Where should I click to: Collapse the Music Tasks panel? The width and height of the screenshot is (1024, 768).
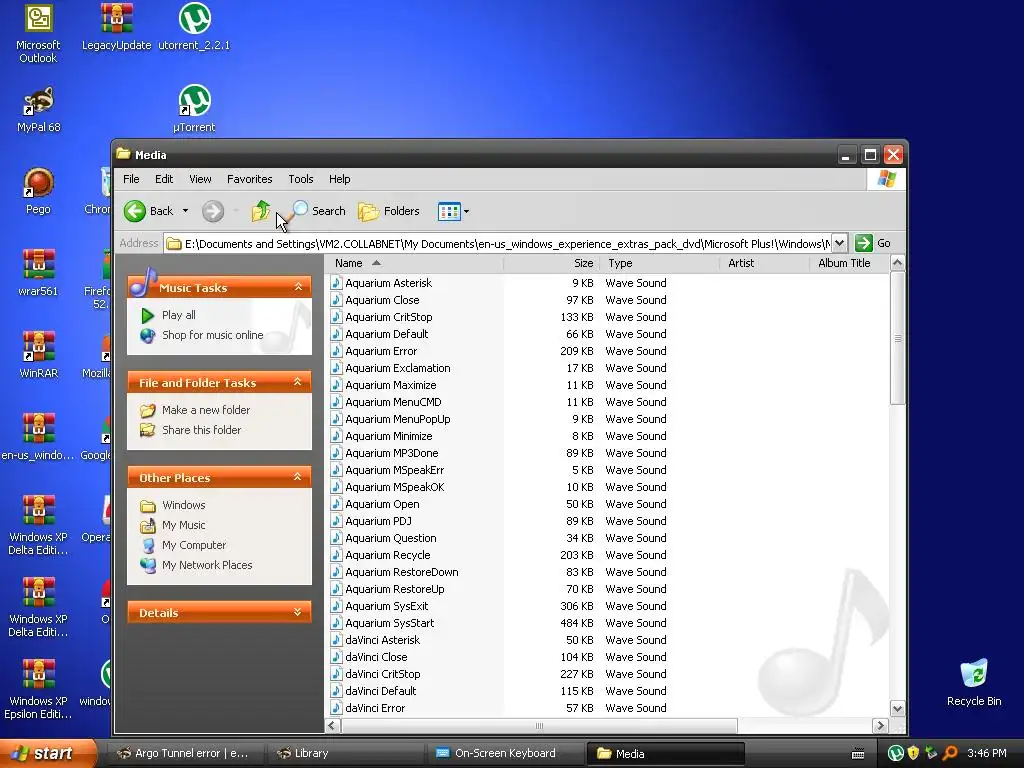click(x=298, y=287)
